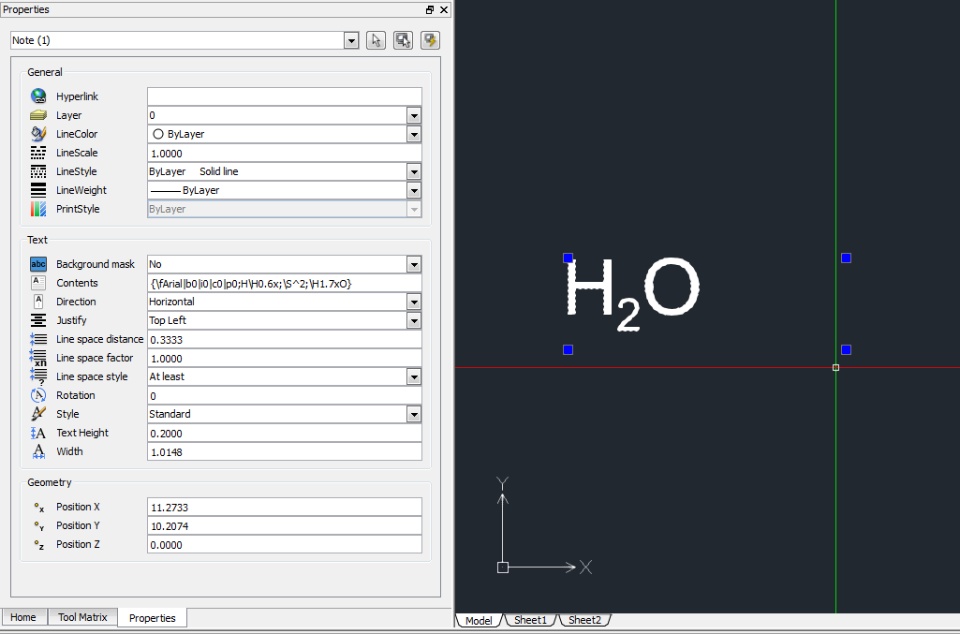Undock the Properties panel with the float button

coord(429,9)
